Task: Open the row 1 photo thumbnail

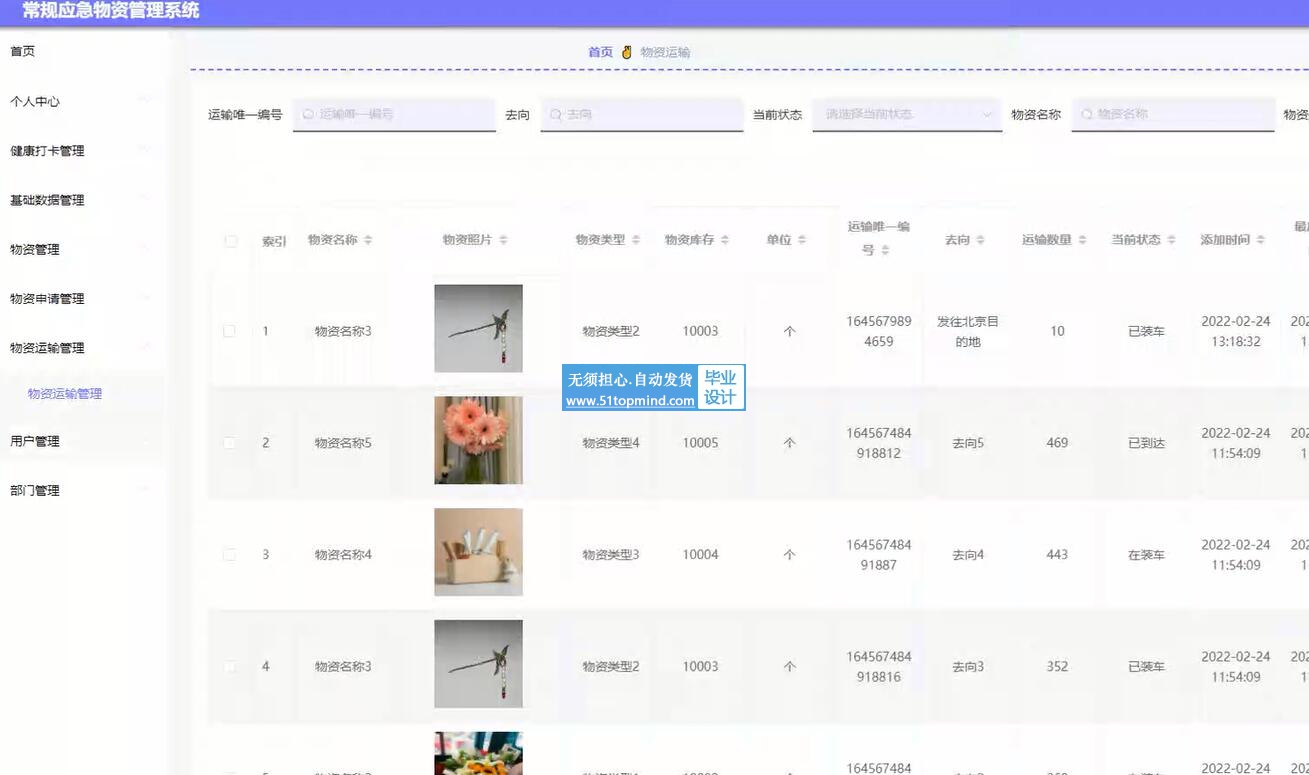Action: point(478,329)
